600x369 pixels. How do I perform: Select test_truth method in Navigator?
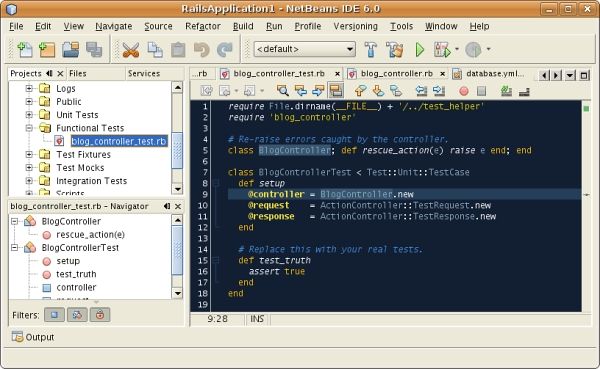[76, 274]
